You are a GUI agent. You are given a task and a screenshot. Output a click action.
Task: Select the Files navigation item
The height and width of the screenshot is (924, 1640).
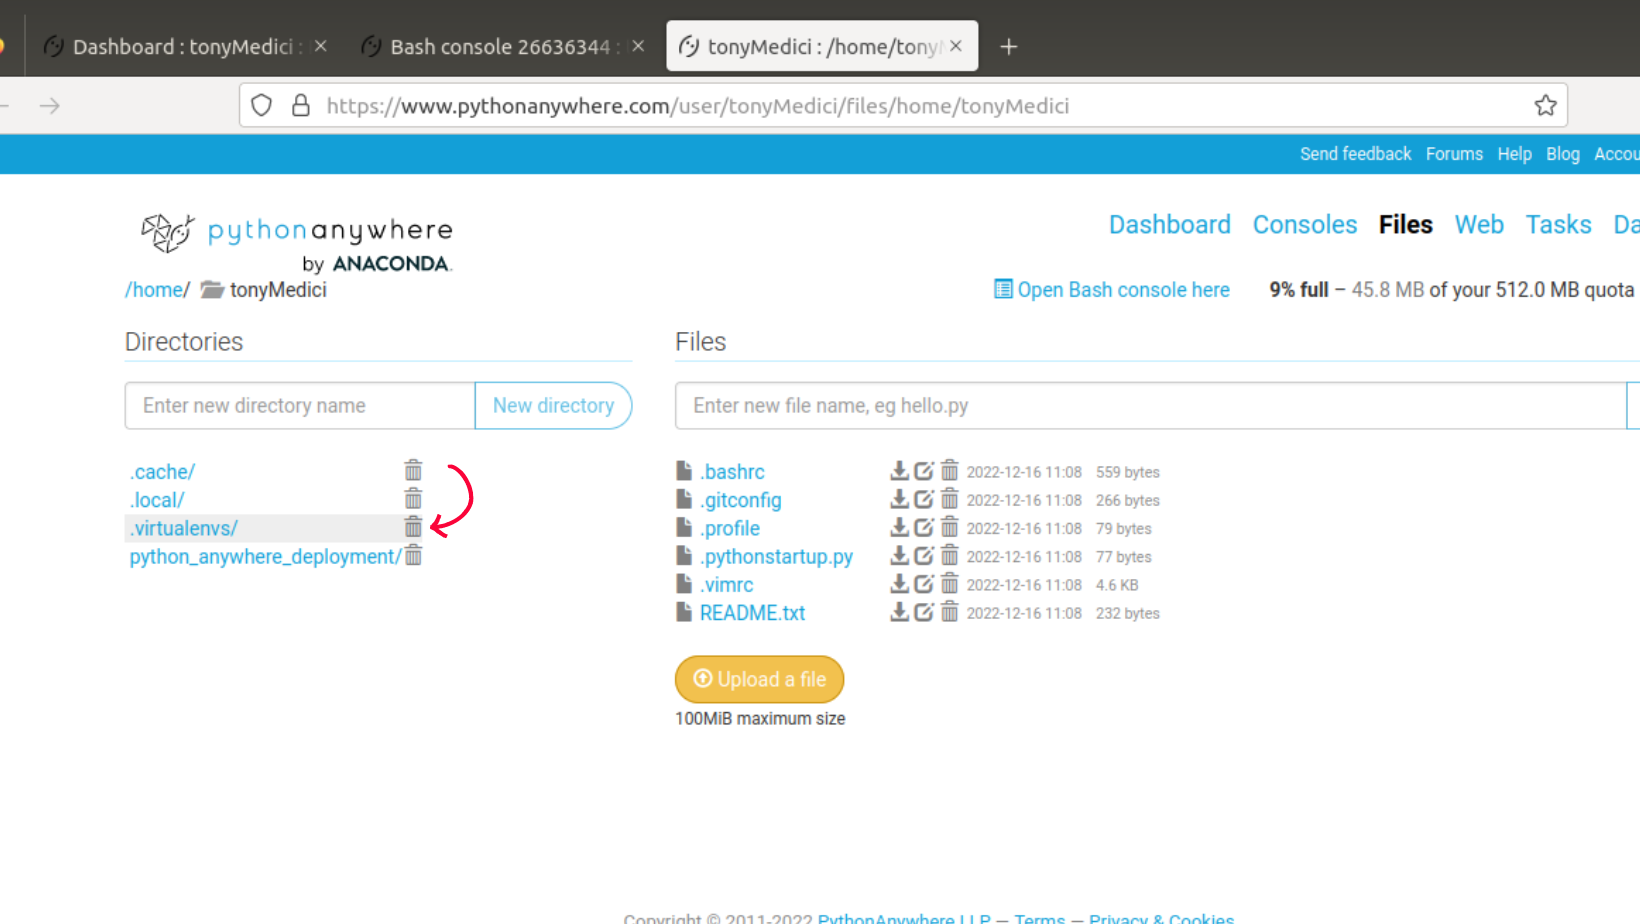pyautogui.click(x=1405, y=224)
